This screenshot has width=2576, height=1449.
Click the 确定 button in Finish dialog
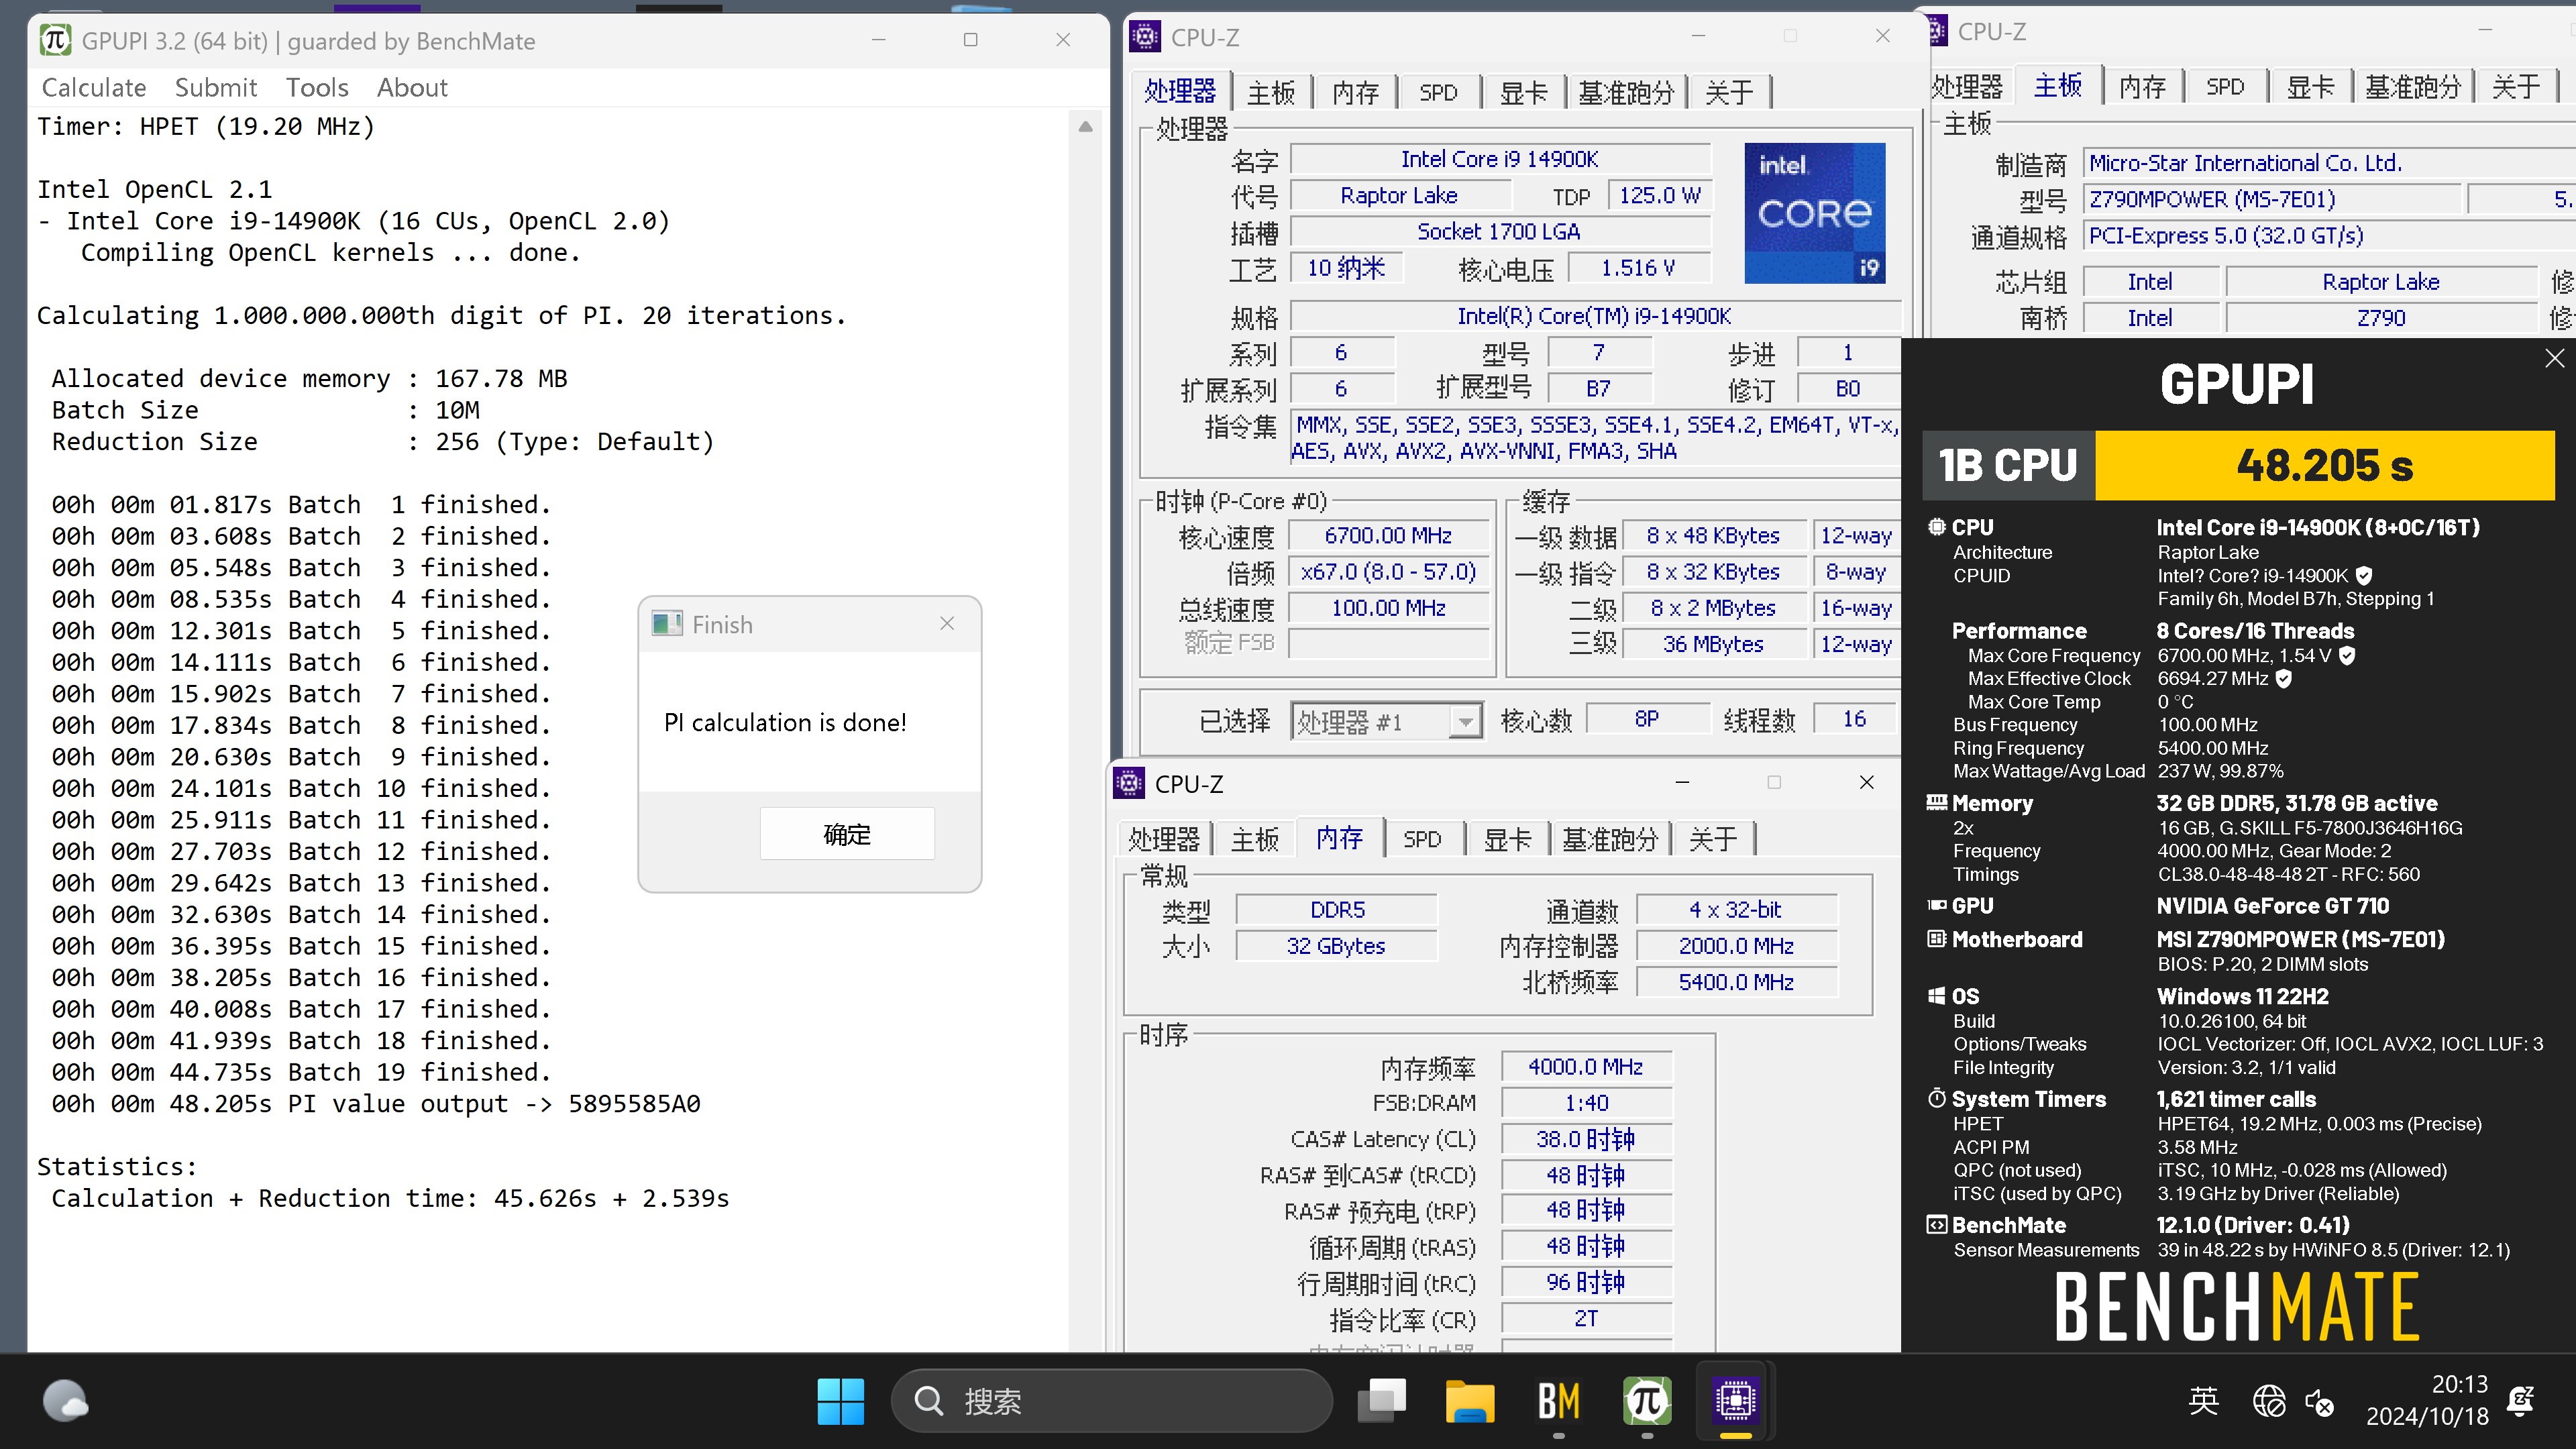click(x=847, y=834)
